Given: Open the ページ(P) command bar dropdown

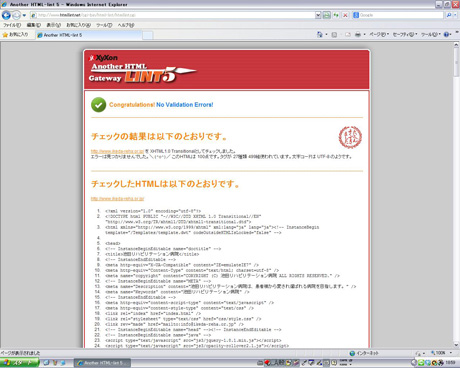Looking at the screenshot, I should pyautogui.click(x=379, y=34).
